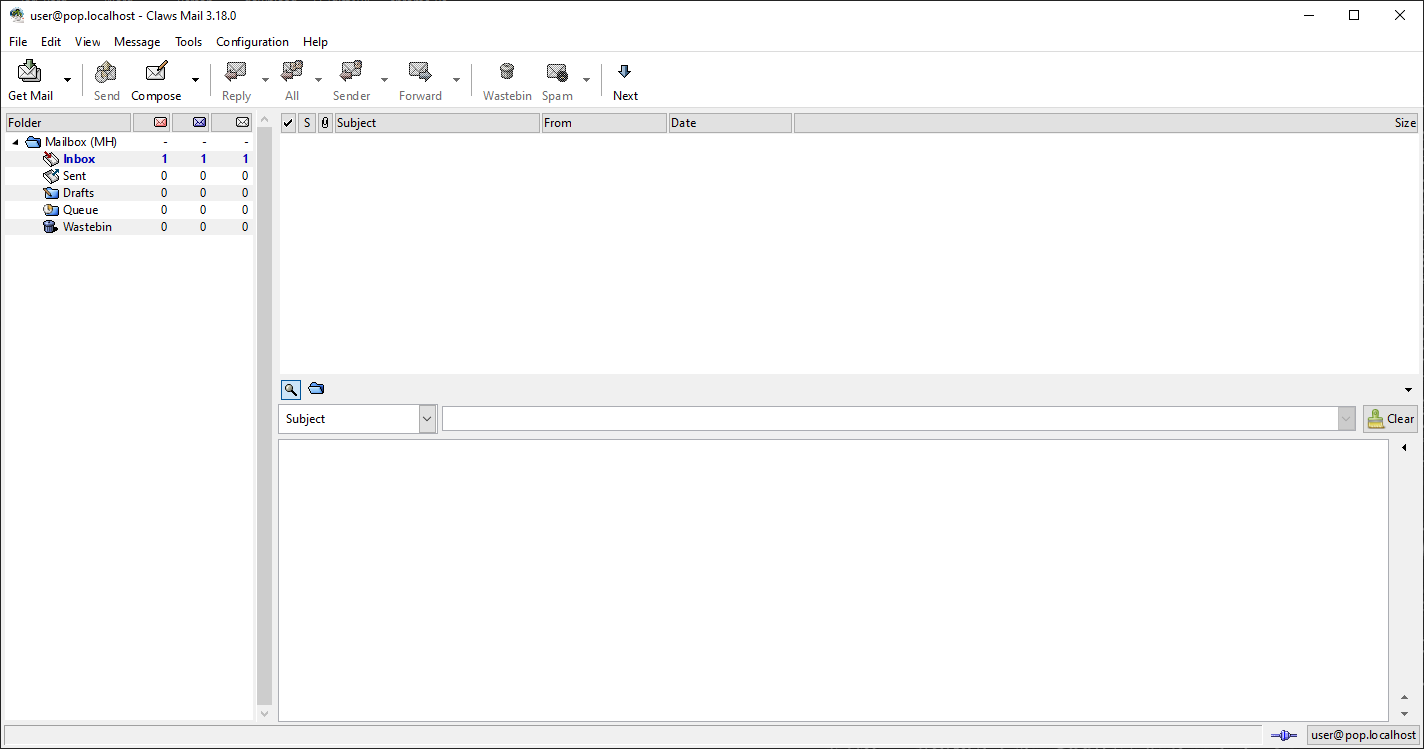Open the Tools menu
The image size is (1424, 749).
(x=188, y=42)
